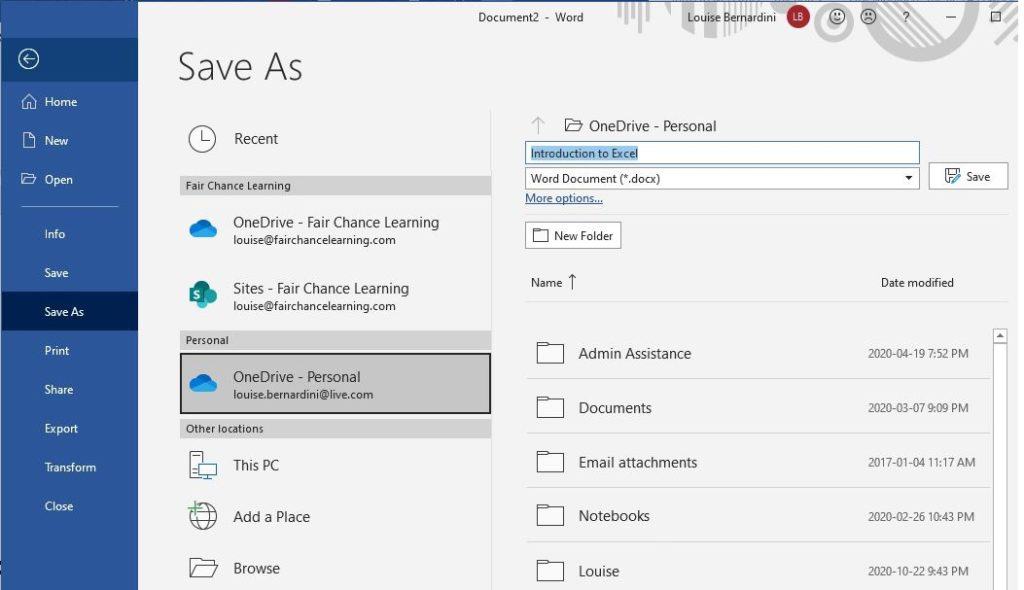This screenshot has width=1024, height=590.
Task: Click 'Sites - Fair Chance Learning' location text
Action: pyautogui.click(x=321, y=288)
